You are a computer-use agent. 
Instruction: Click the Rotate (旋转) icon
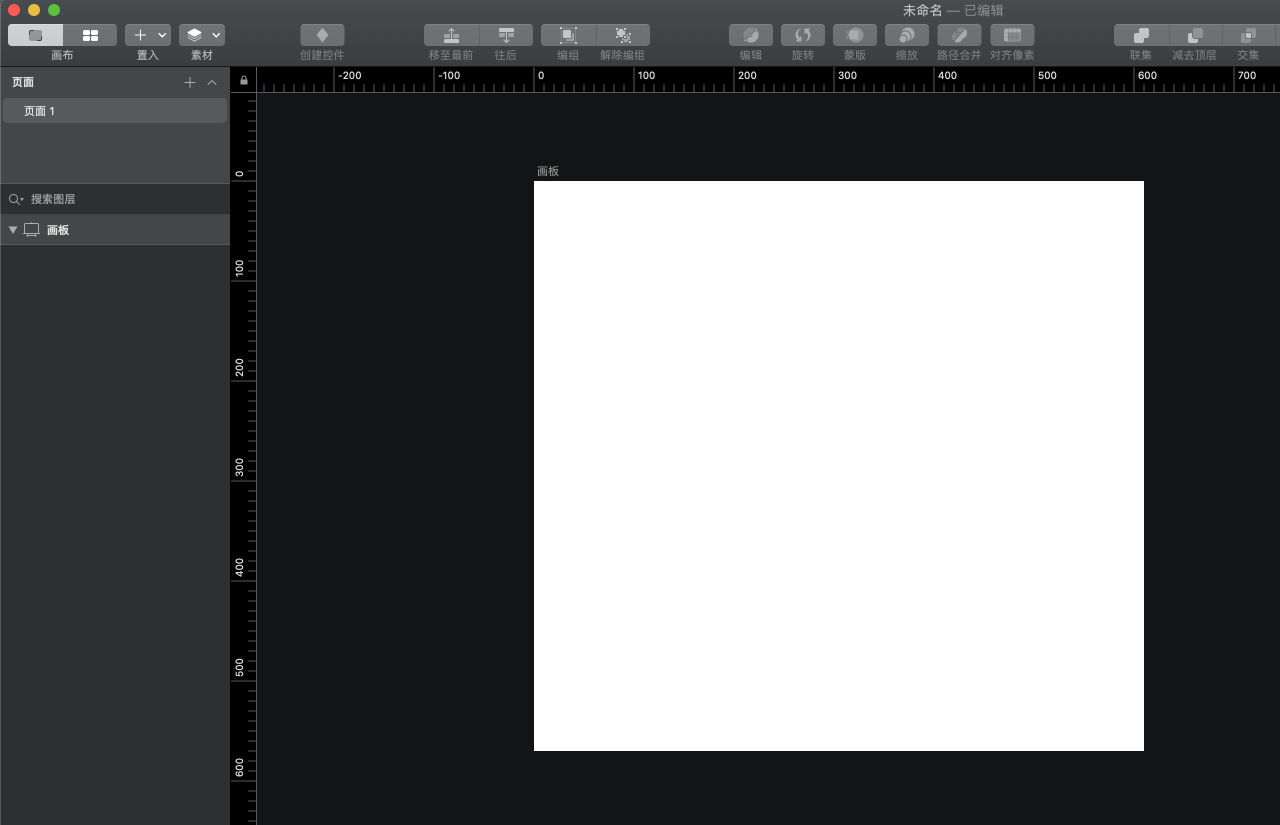click(x=803, y=35)
